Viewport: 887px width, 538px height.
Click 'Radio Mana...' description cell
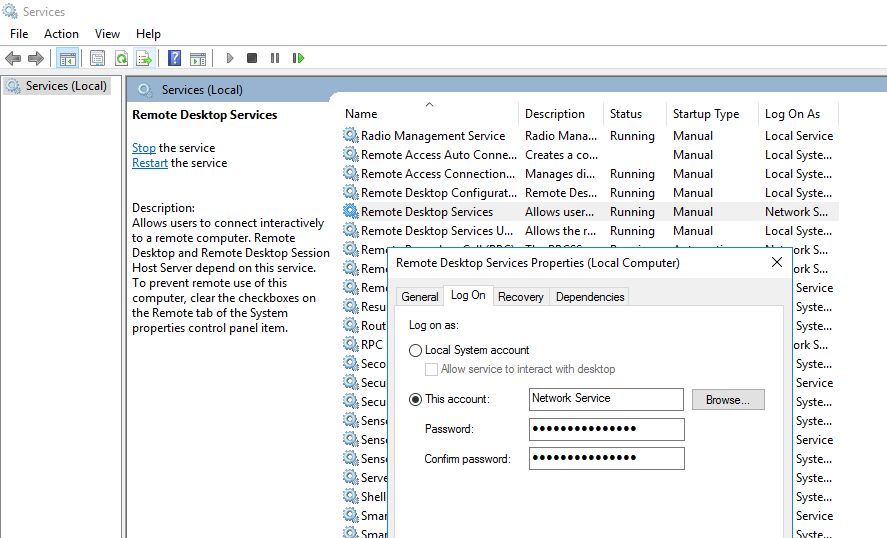[561, 136]
